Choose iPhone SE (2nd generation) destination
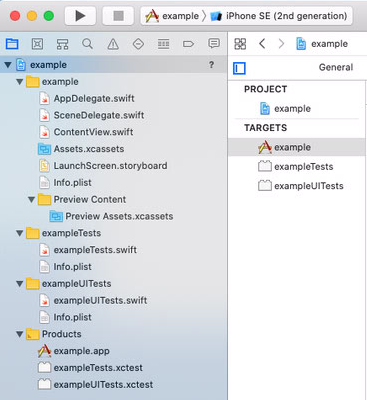 point(279,16)
